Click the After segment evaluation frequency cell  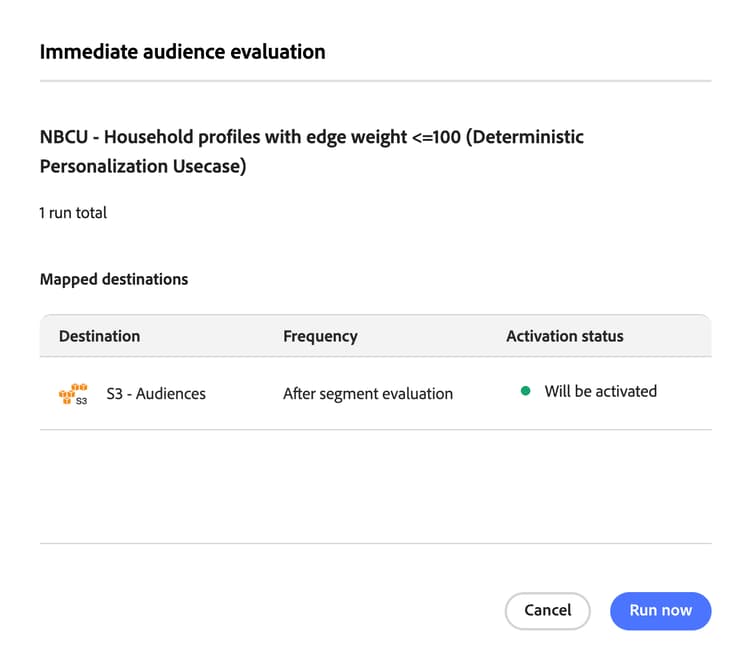(368, 394)
